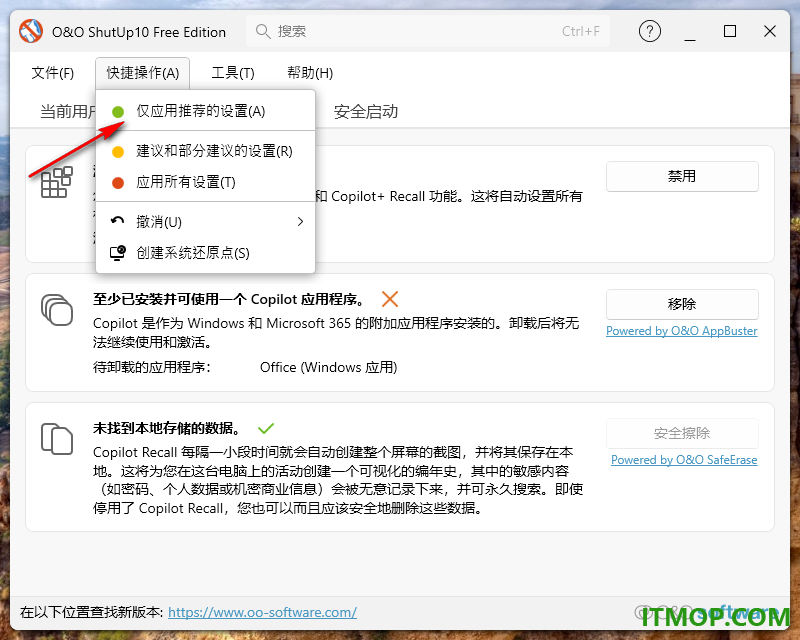Open the help question mark icon
The width and height of the screenshot is (800, 640).
[x=649, y=31]
